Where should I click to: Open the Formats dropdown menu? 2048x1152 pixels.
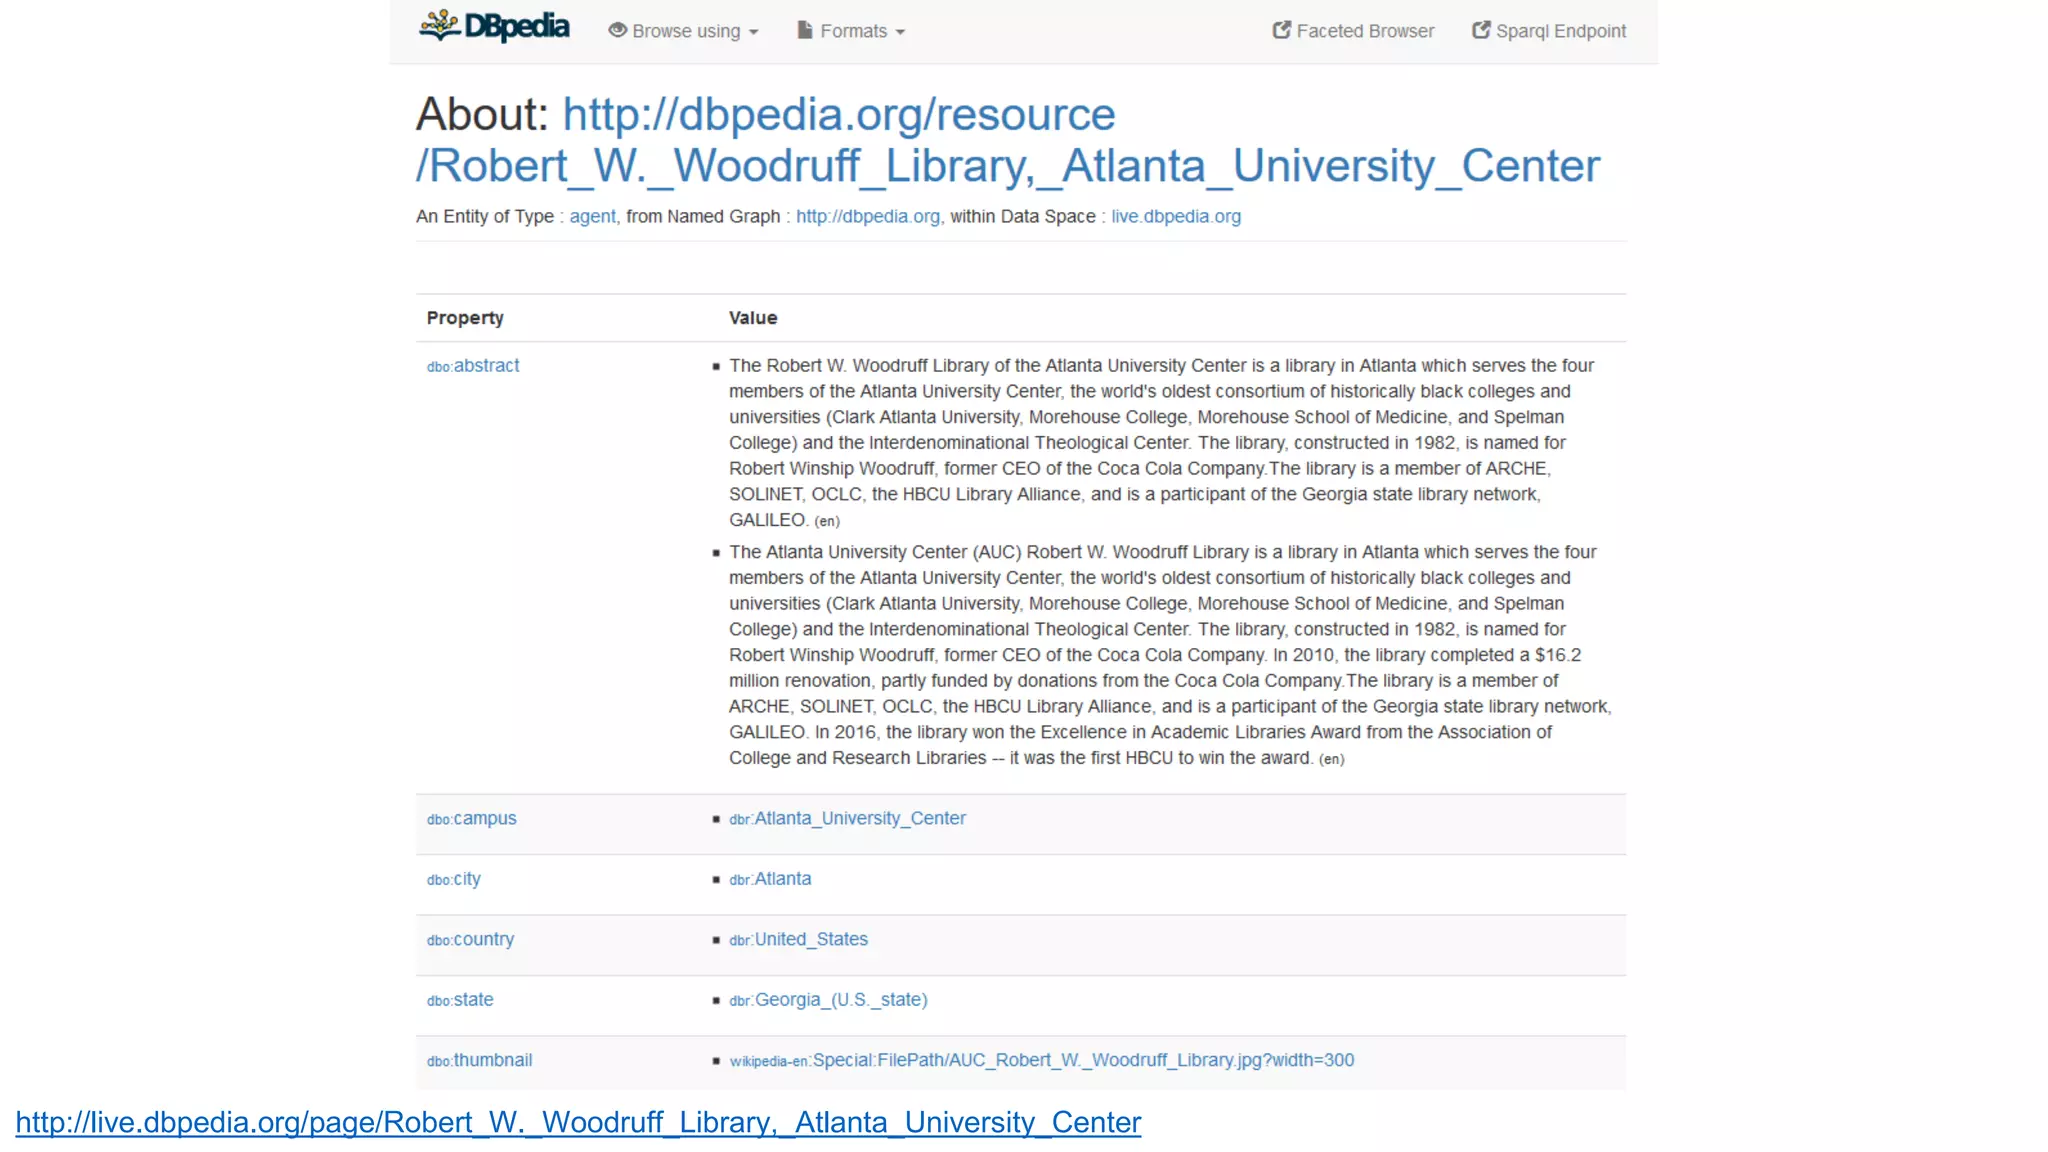[851, 31]
